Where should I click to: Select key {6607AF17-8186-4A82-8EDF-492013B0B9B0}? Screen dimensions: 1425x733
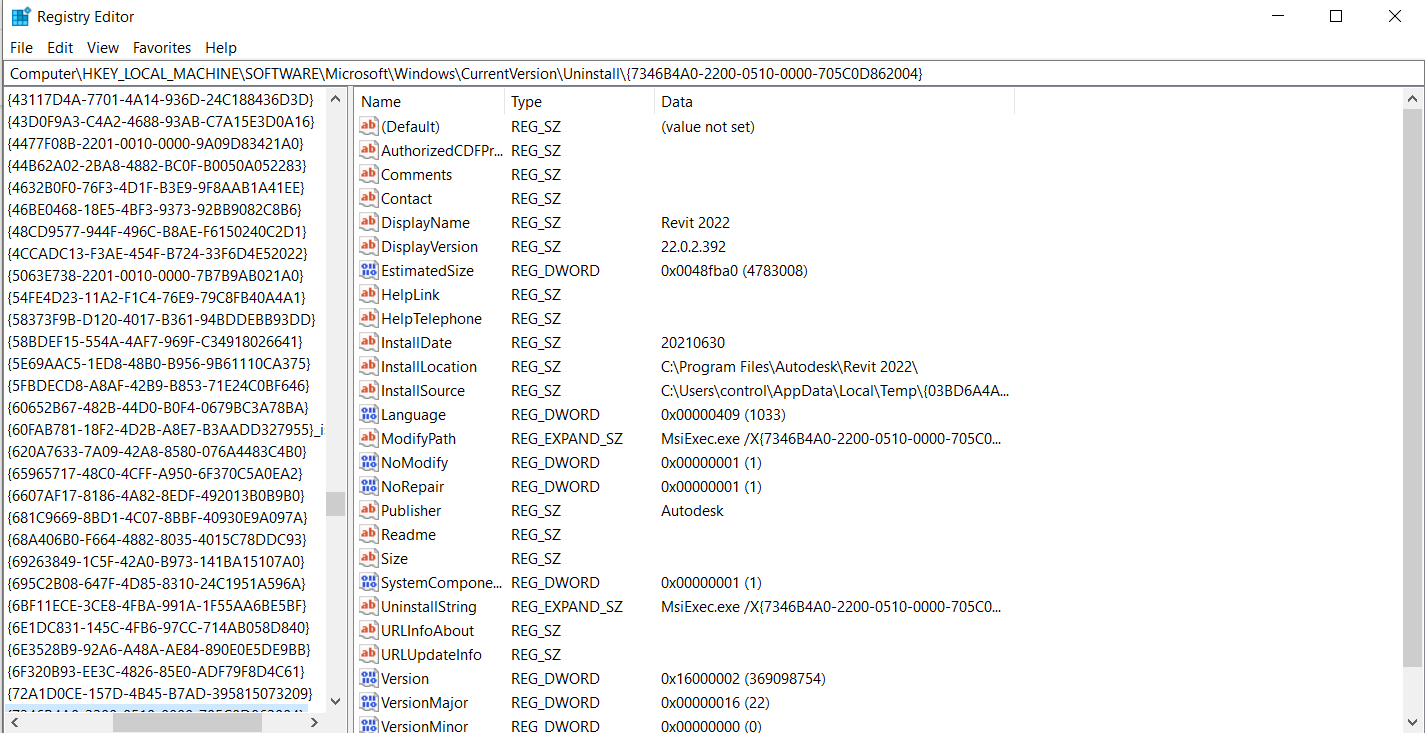coord(155,496)
